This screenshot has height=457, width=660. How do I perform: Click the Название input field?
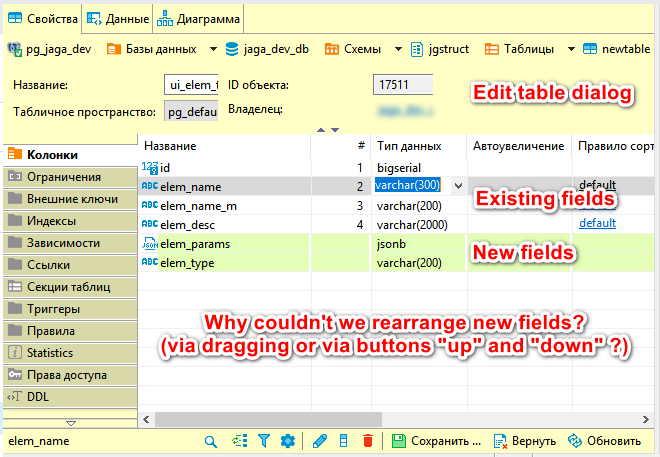191,85
